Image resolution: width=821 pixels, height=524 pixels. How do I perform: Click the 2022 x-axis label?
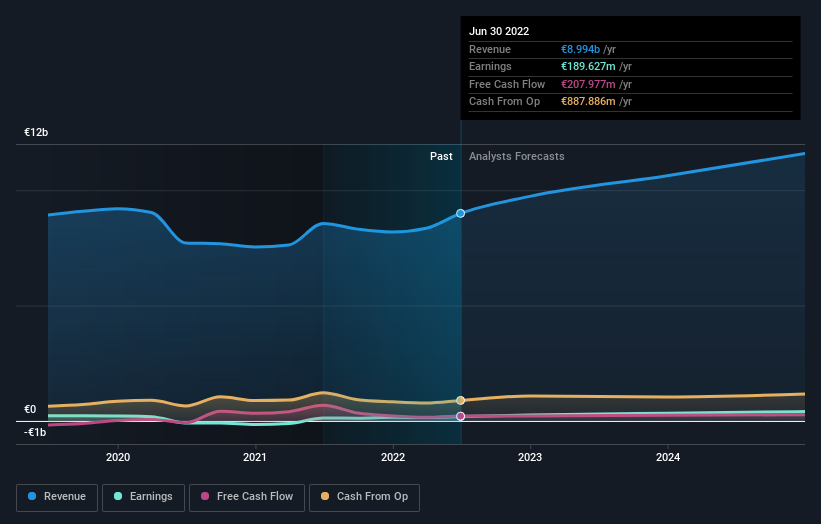(393, 458)
